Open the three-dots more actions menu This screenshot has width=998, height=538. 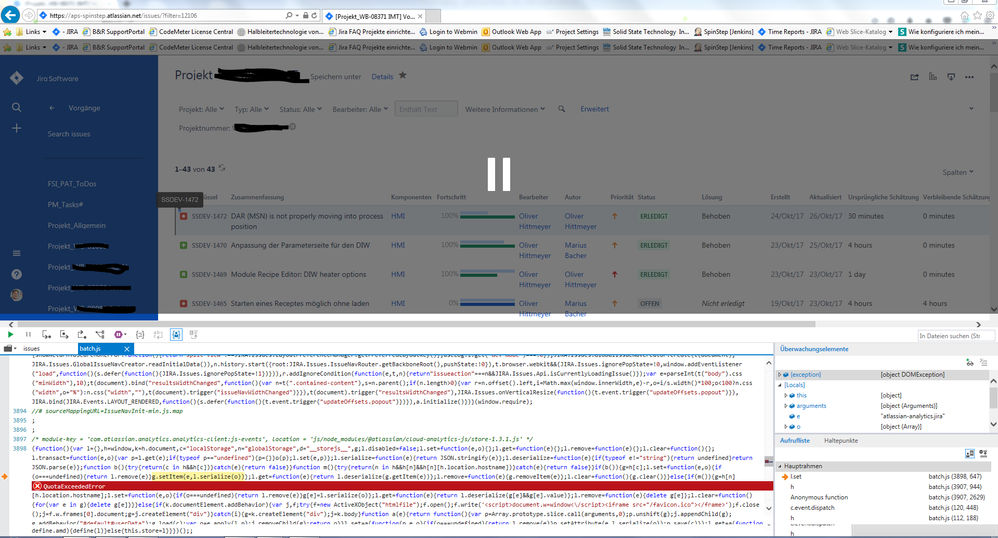click(x=969, y=77)
